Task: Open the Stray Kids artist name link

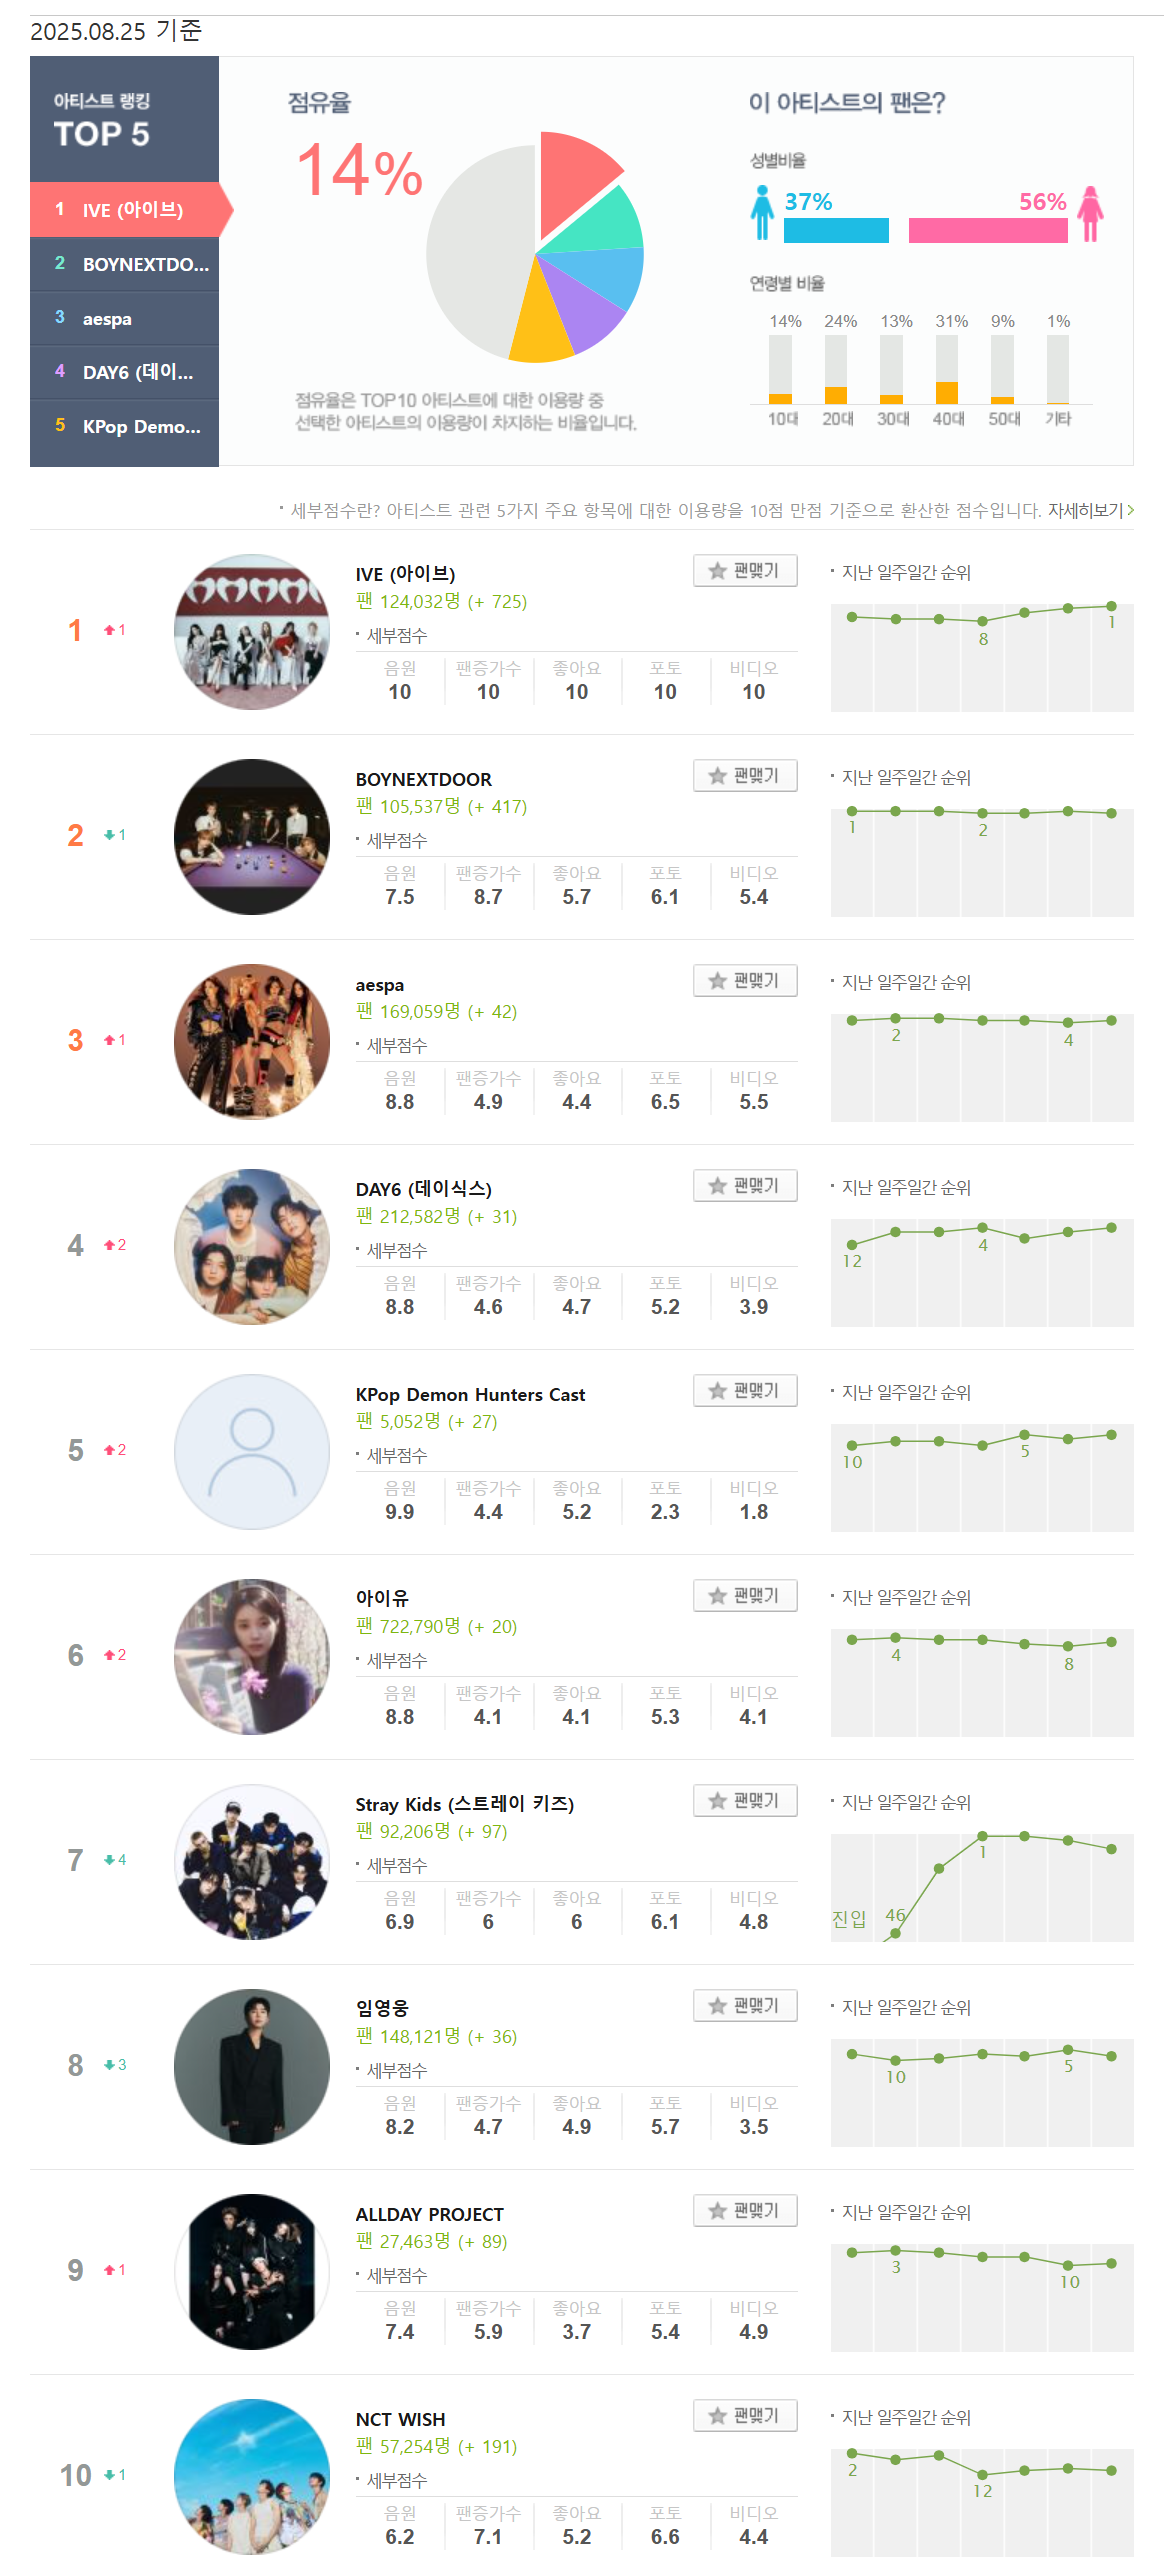Action: (x=464, y=1804)
